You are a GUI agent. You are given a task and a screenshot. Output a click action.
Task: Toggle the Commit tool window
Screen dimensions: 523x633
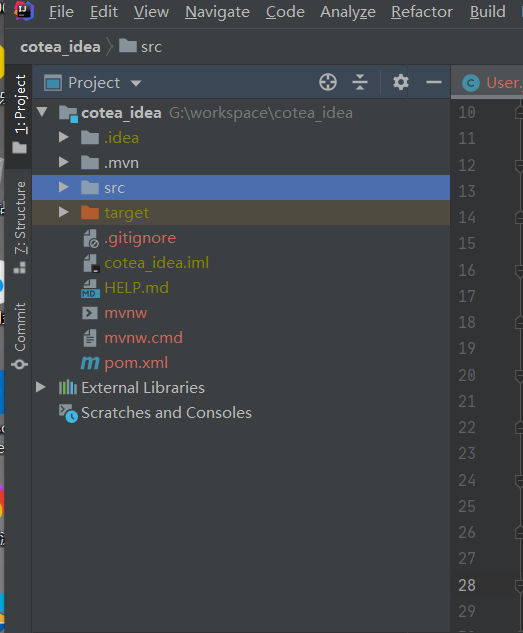coord(19,336)
